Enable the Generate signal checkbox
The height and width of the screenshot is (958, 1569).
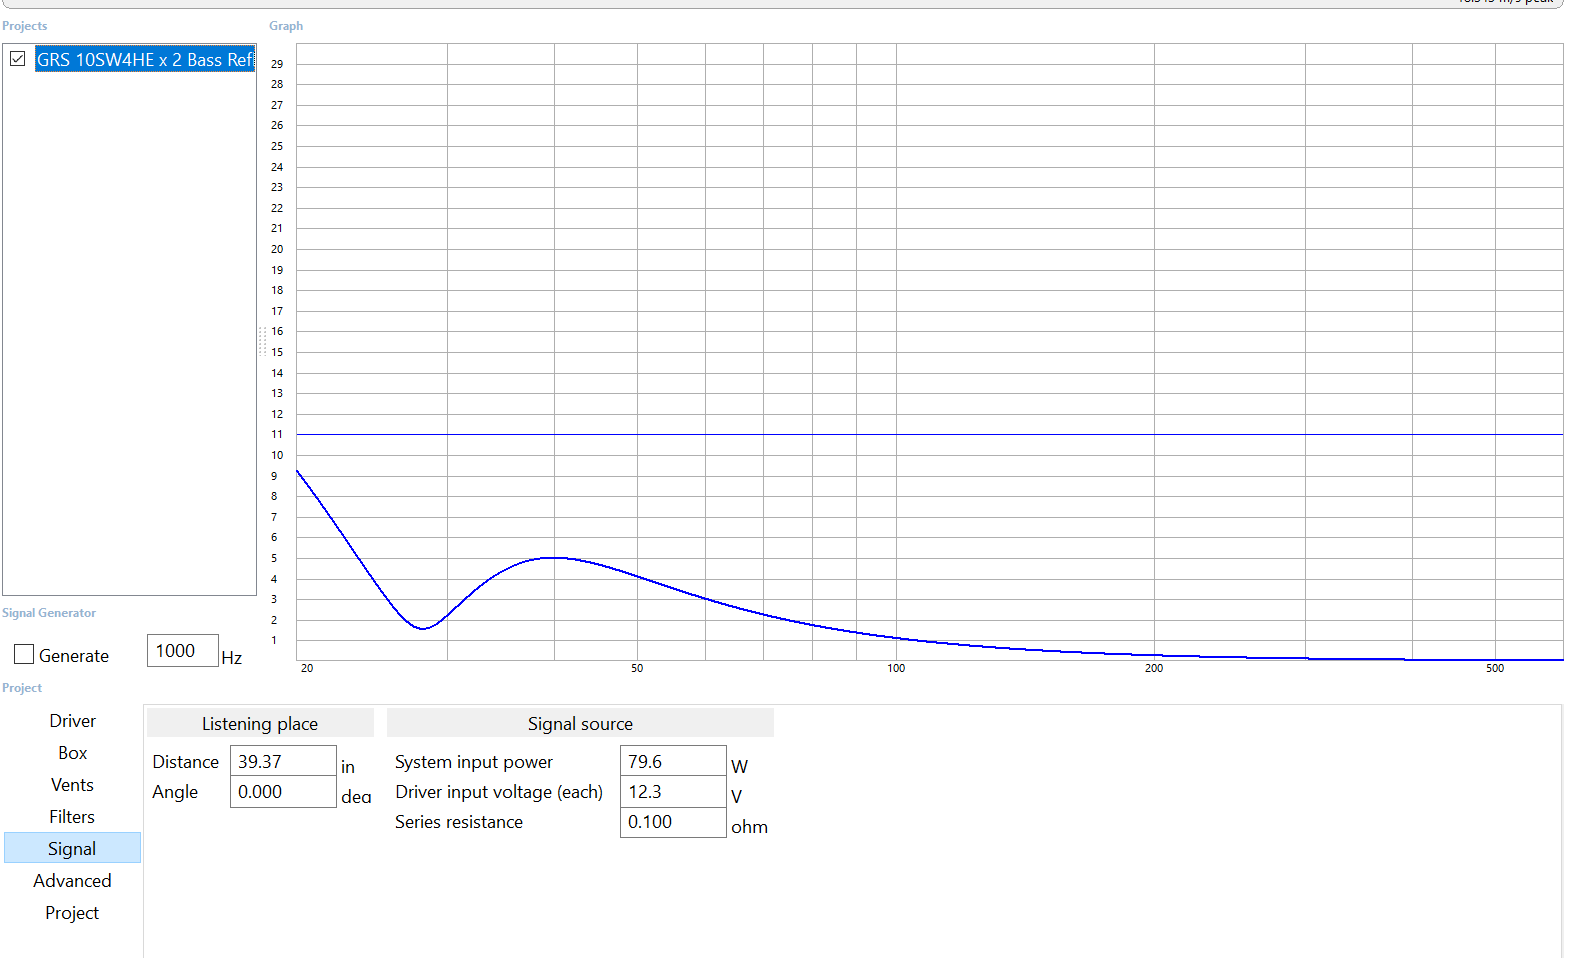pyautogui.click(x=24, y=654)
